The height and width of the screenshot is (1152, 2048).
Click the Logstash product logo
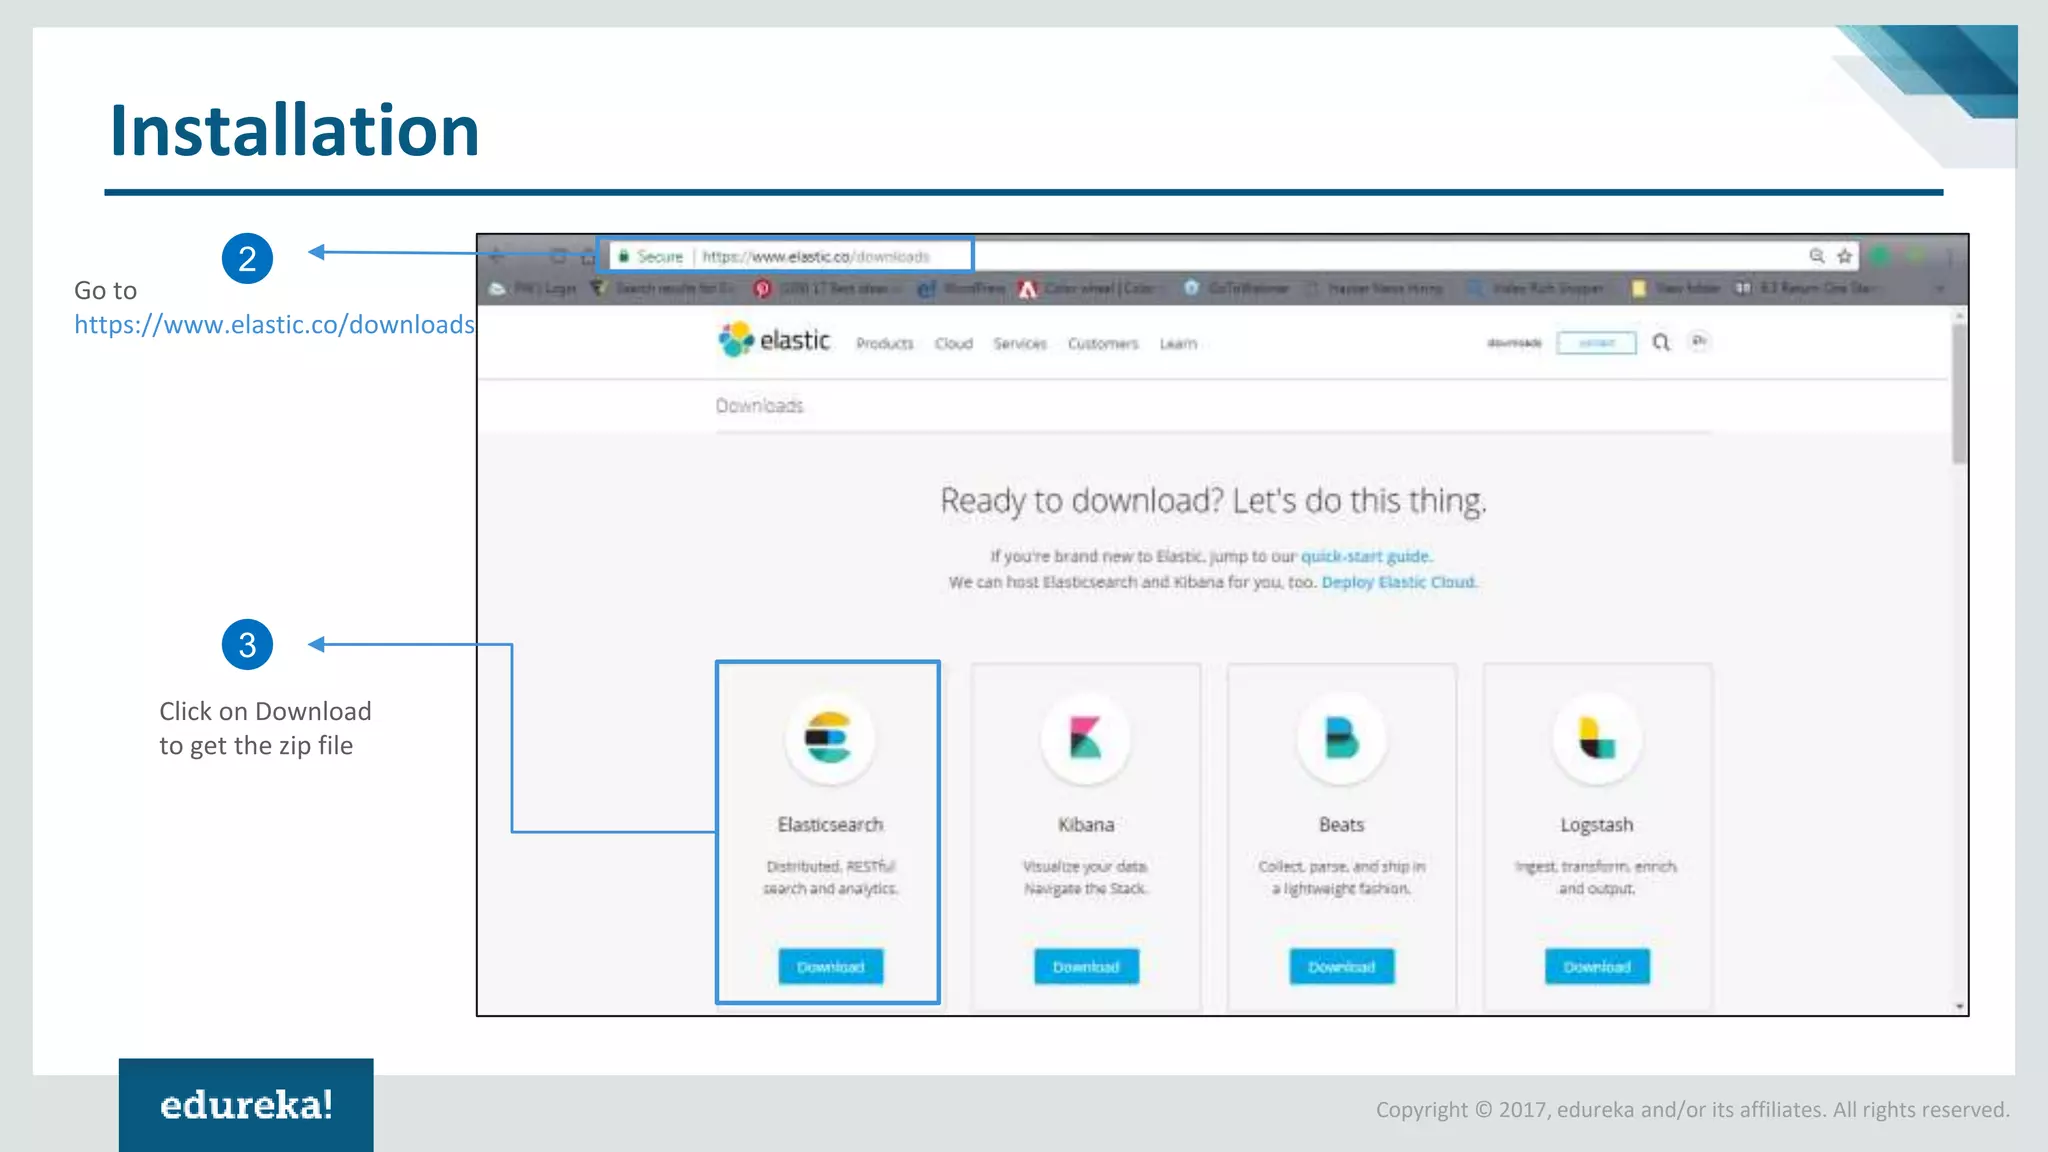1597,738
